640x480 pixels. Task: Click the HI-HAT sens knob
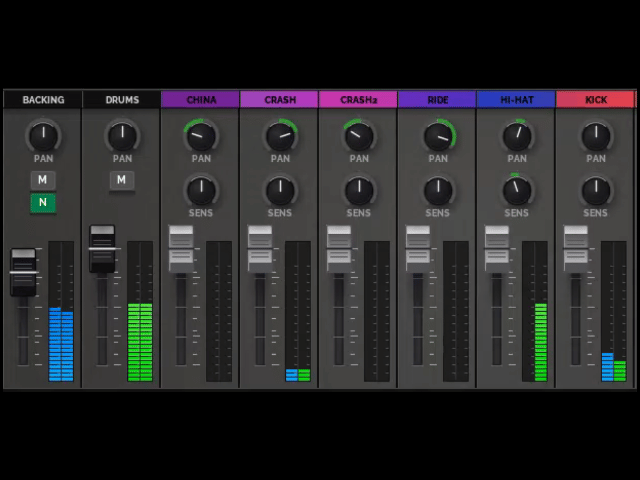517,190
